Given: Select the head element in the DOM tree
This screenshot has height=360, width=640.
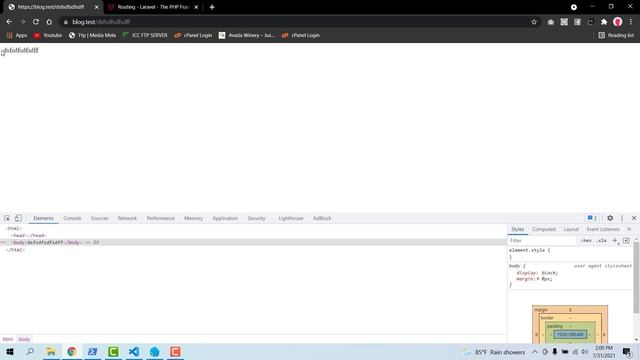Looking at the screenshot, I should (29, 236).
